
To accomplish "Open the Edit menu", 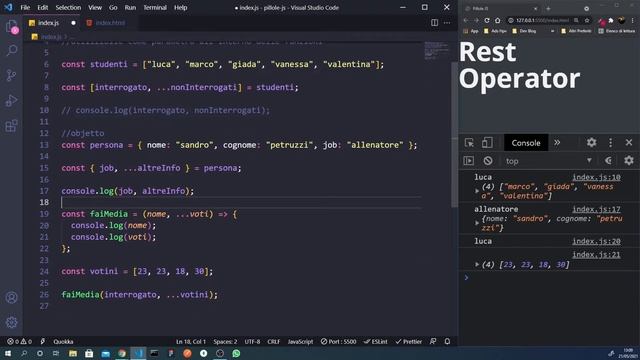I will tap(42, 7).
